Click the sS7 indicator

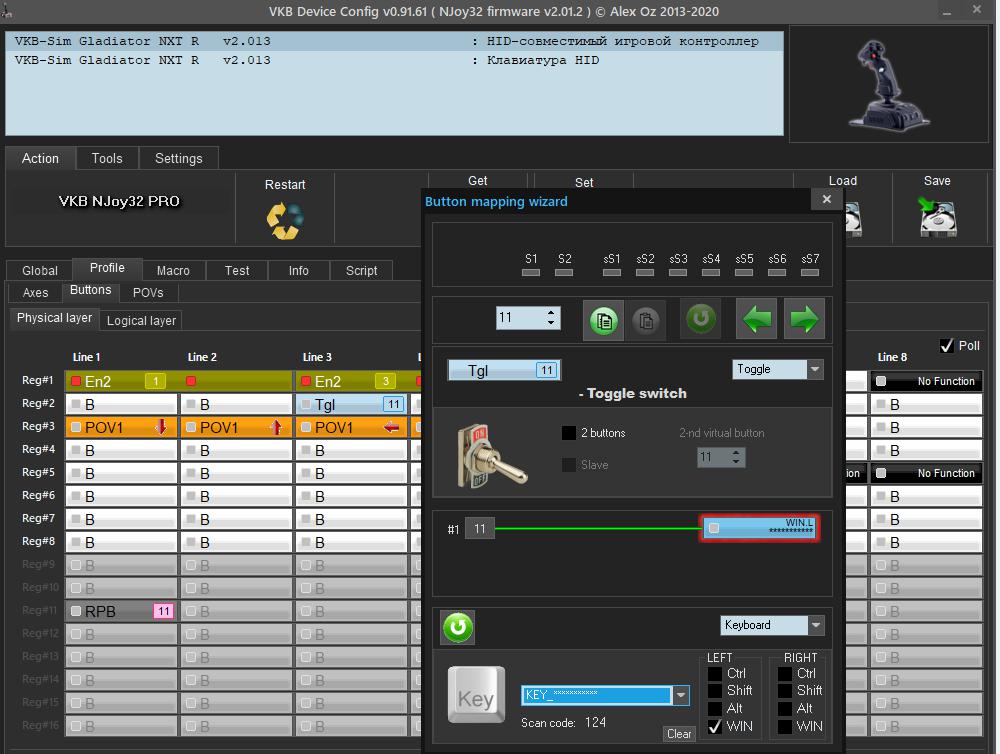coord(810,272)
